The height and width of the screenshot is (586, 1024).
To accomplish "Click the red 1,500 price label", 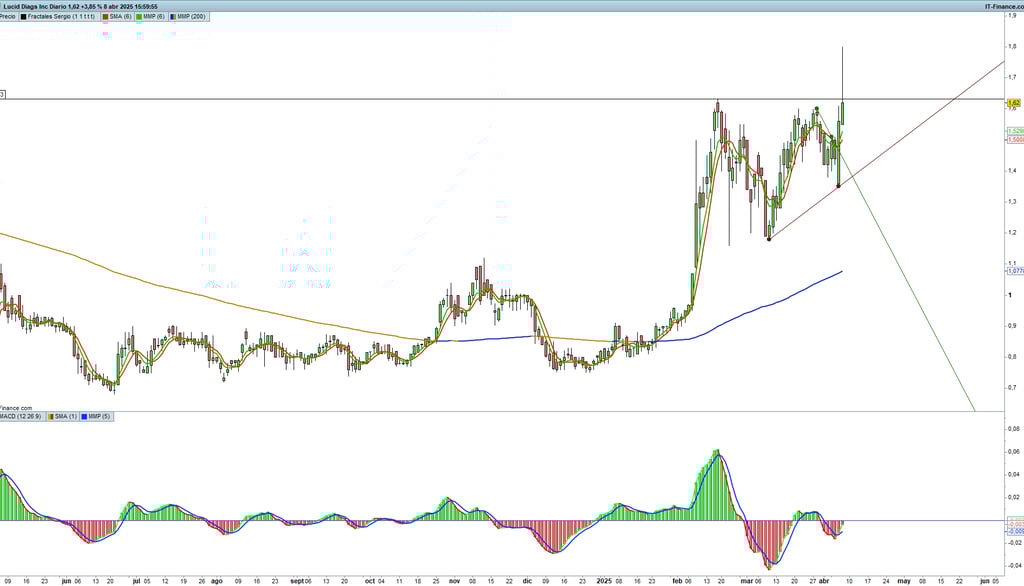I will tap(1016, 139).
